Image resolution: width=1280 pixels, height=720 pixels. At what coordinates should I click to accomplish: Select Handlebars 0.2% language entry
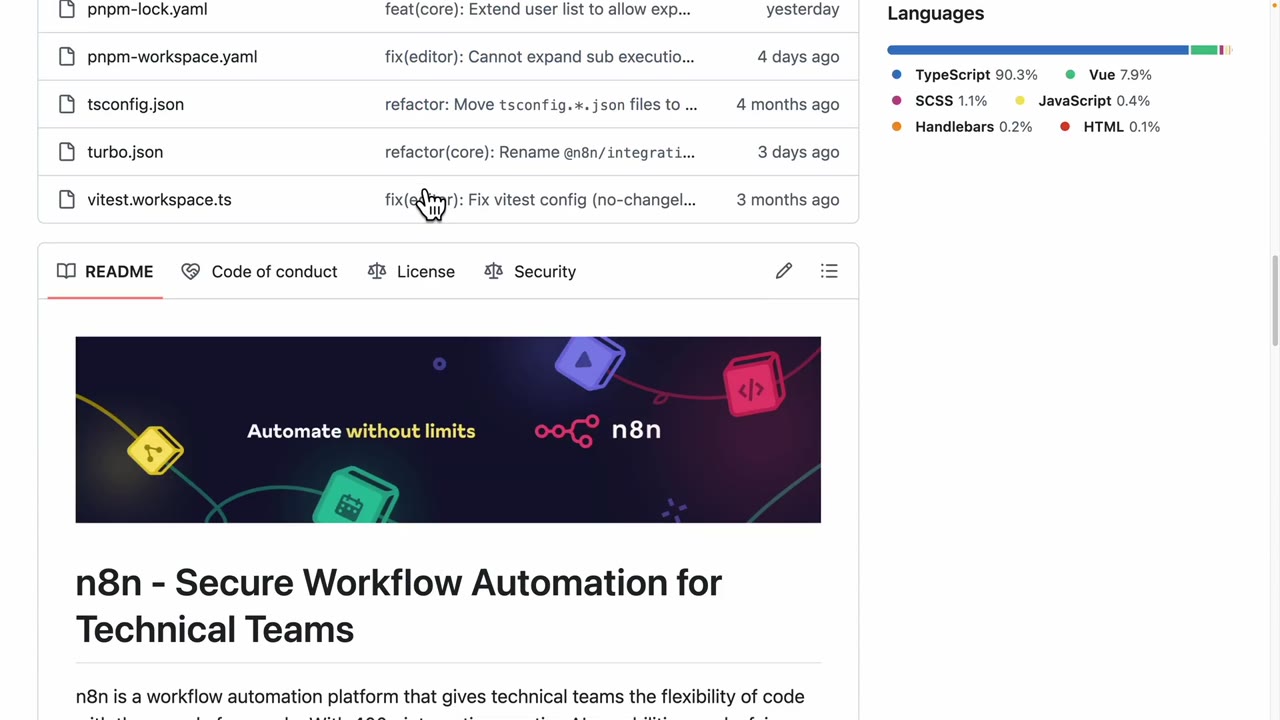(x=961, y=127)
